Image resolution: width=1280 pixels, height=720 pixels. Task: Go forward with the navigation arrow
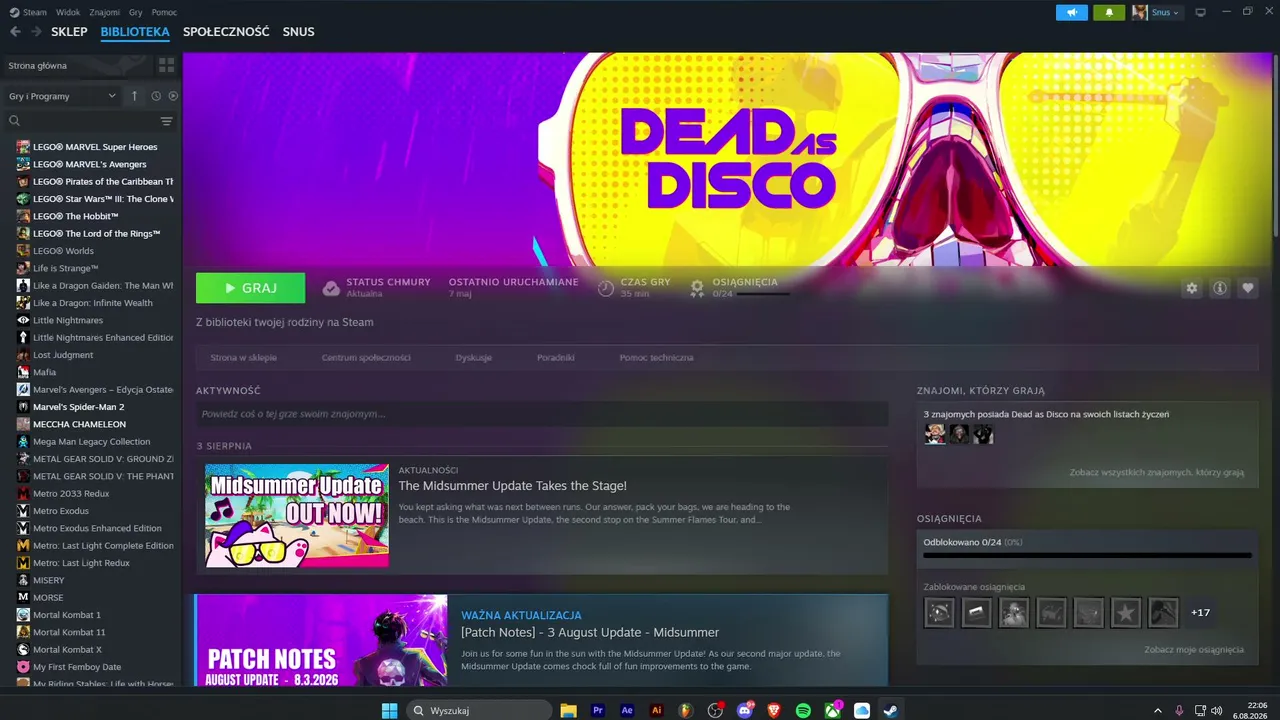pyautogui.click(x=36, y=32)
